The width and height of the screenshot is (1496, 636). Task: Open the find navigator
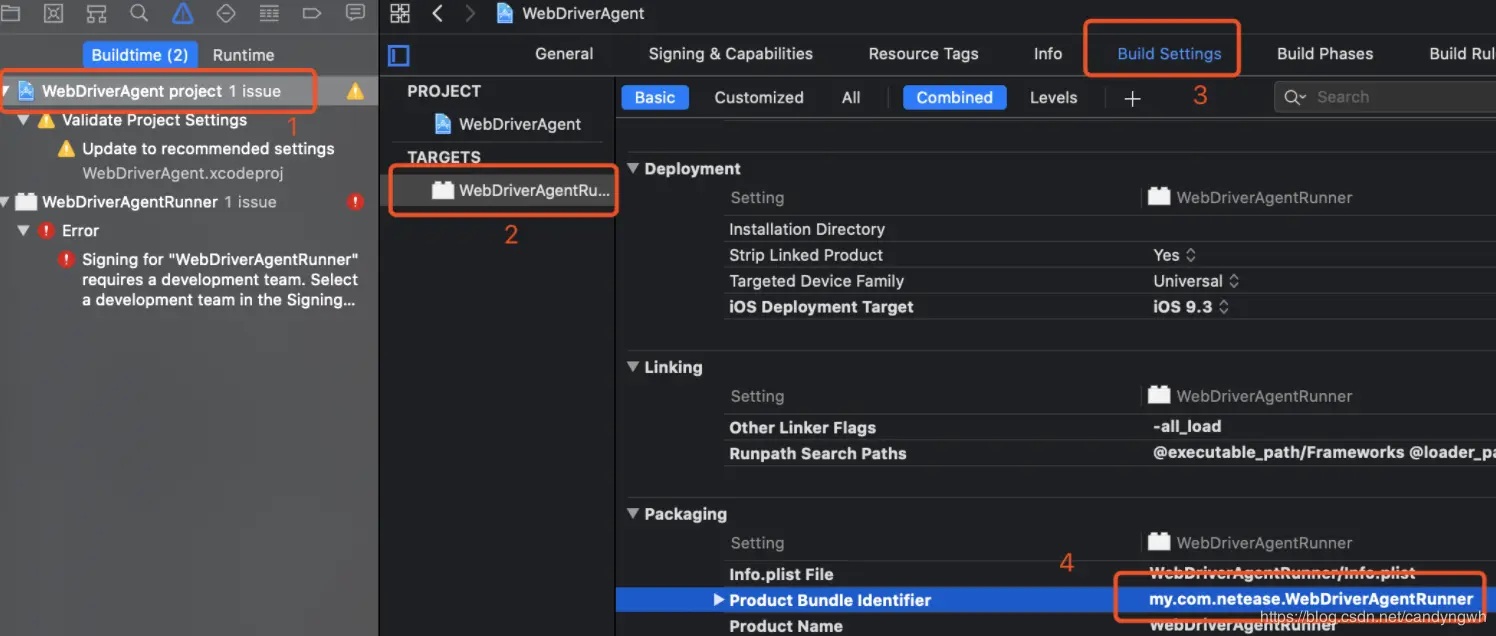(x=140, y=14)
